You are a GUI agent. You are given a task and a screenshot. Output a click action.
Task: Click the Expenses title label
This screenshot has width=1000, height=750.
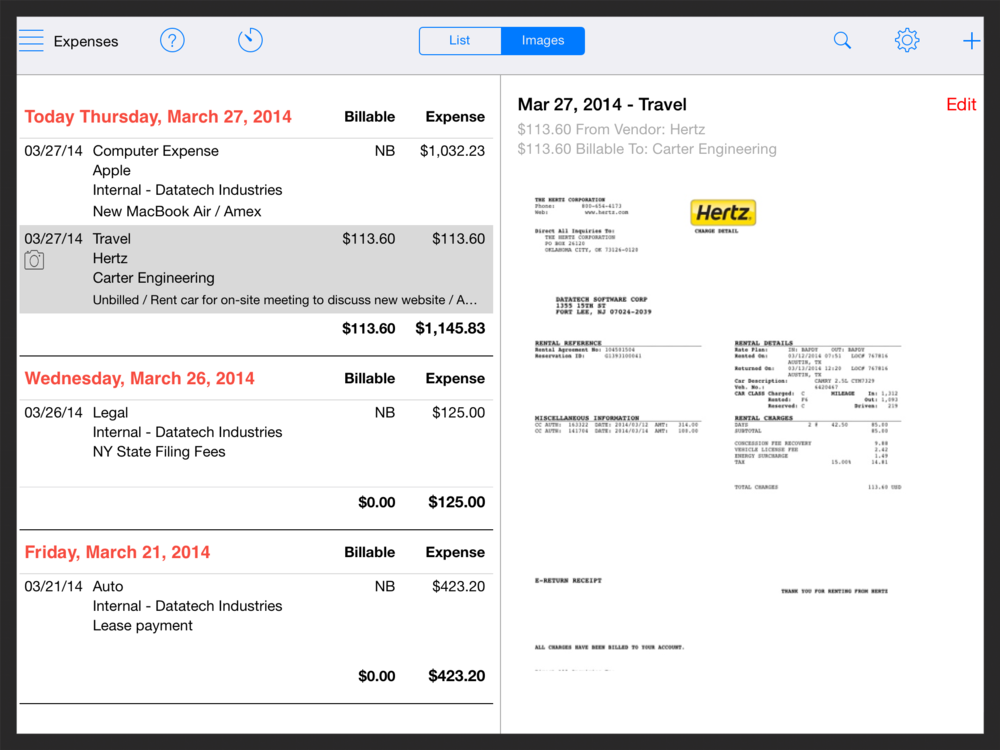pos(86,41)
